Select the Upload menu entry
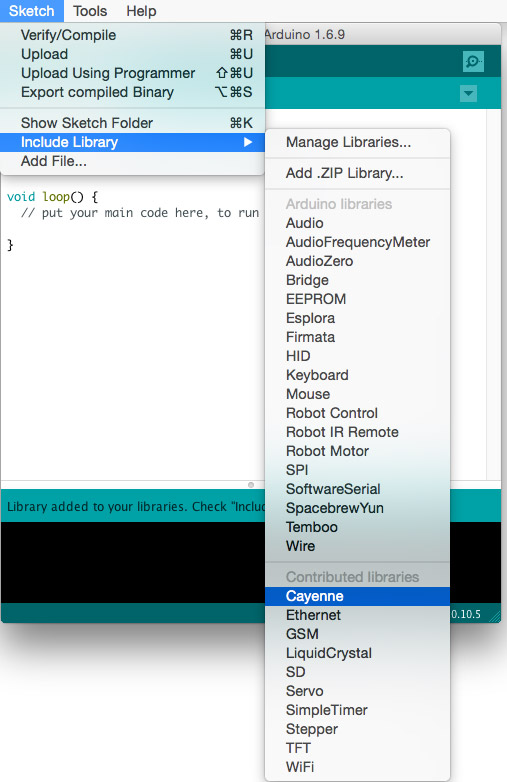Image resolution: width=507 pixels, height=782 pixels. tap(132, 54)
